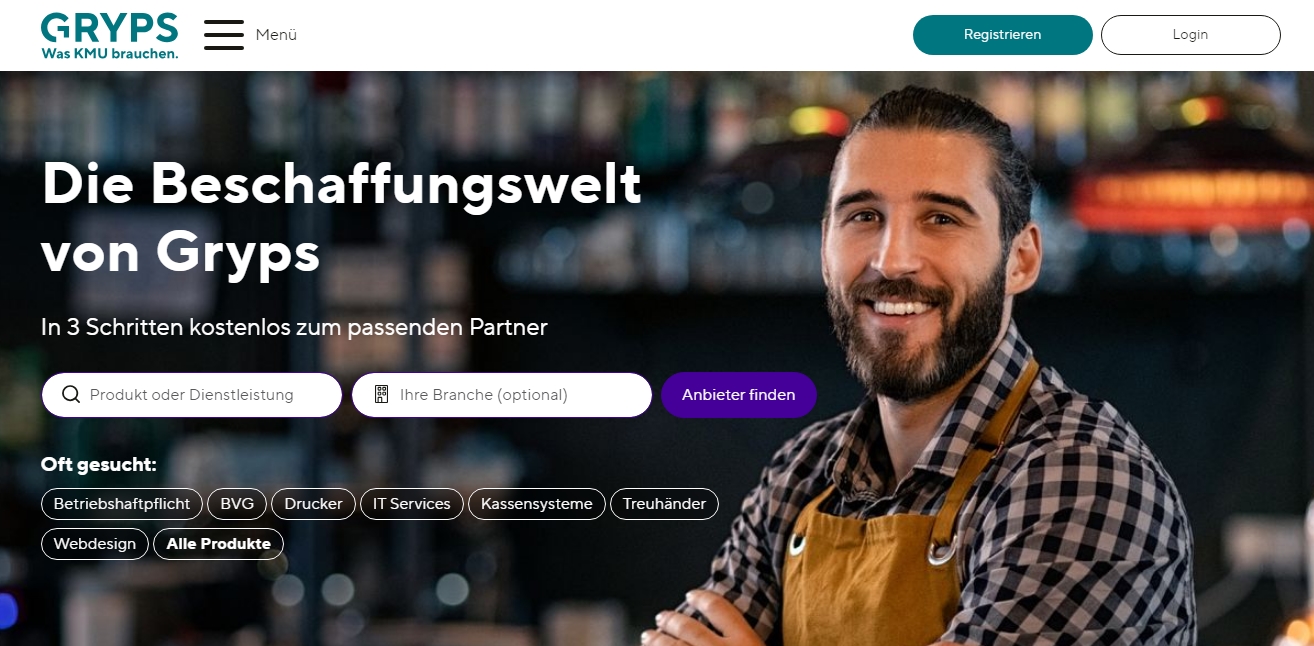Open the hamburger menu icon
The width and height of the screenshot is (1314, 646).
click(224, 34)
